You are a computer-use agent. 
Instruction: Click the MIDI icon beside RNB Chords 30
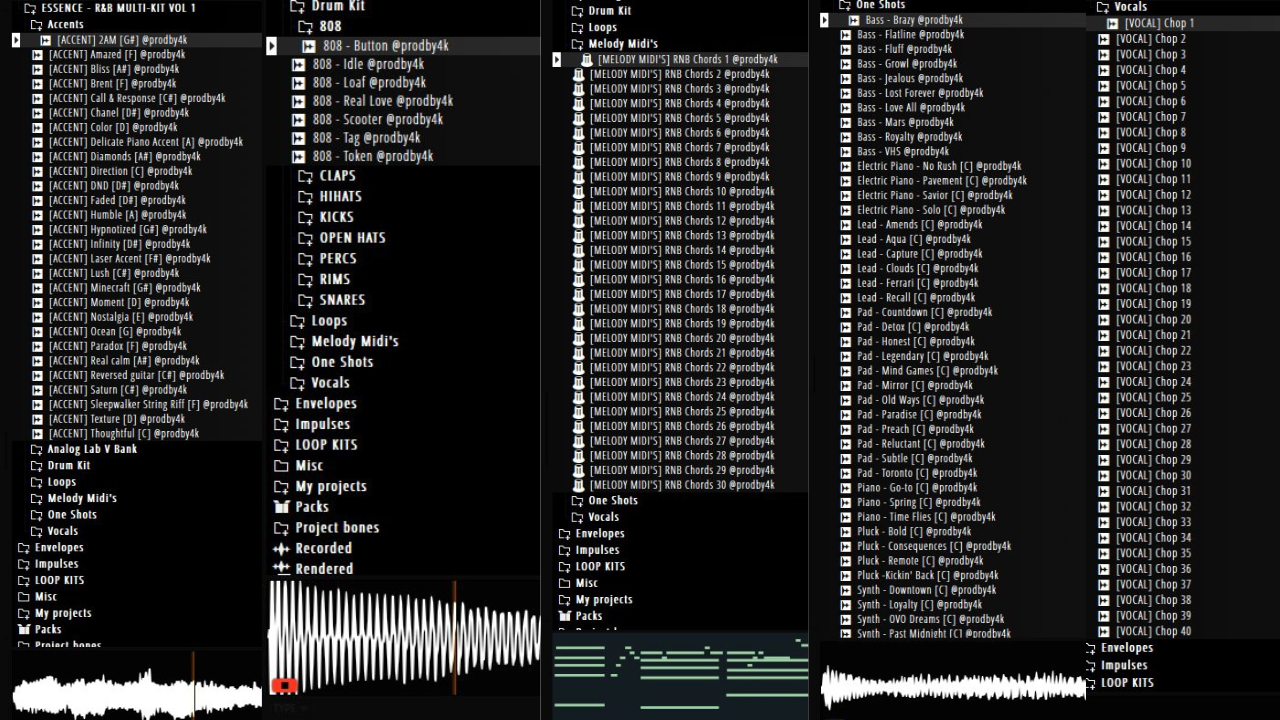[x=578, y=485]
